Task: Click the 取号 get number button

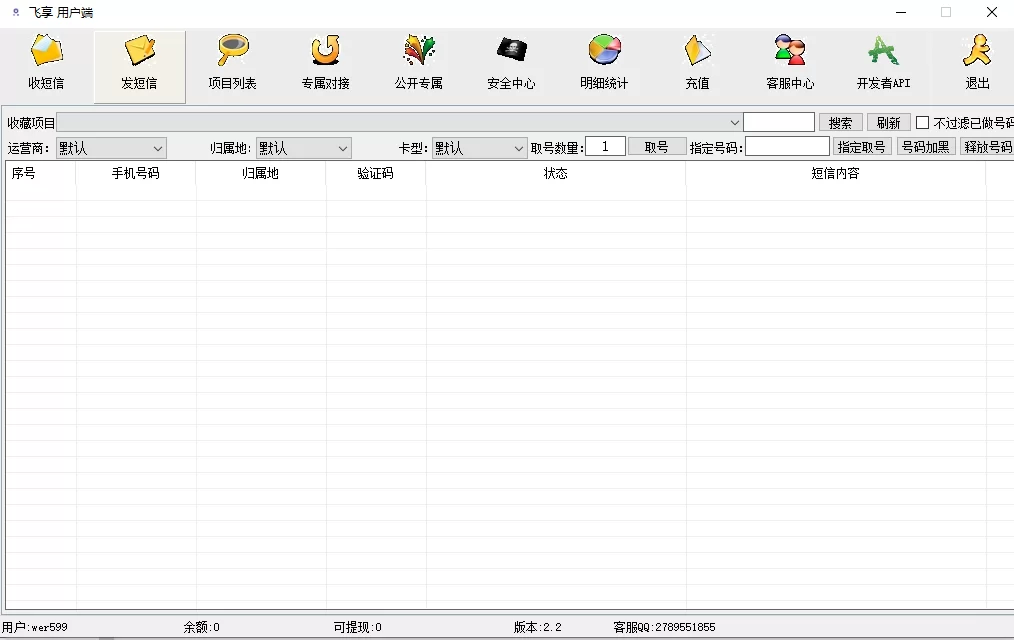Action: (657, 147)
